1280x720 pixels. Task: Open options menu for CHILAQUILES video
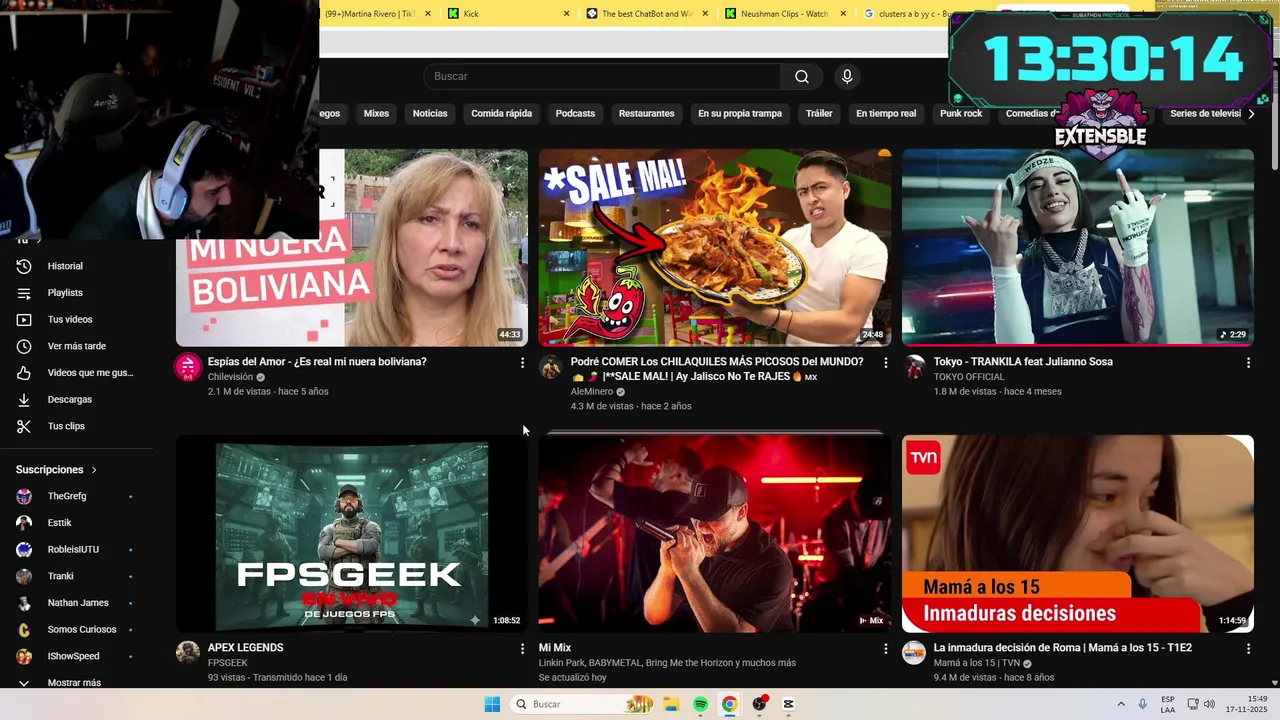point(885,363)
